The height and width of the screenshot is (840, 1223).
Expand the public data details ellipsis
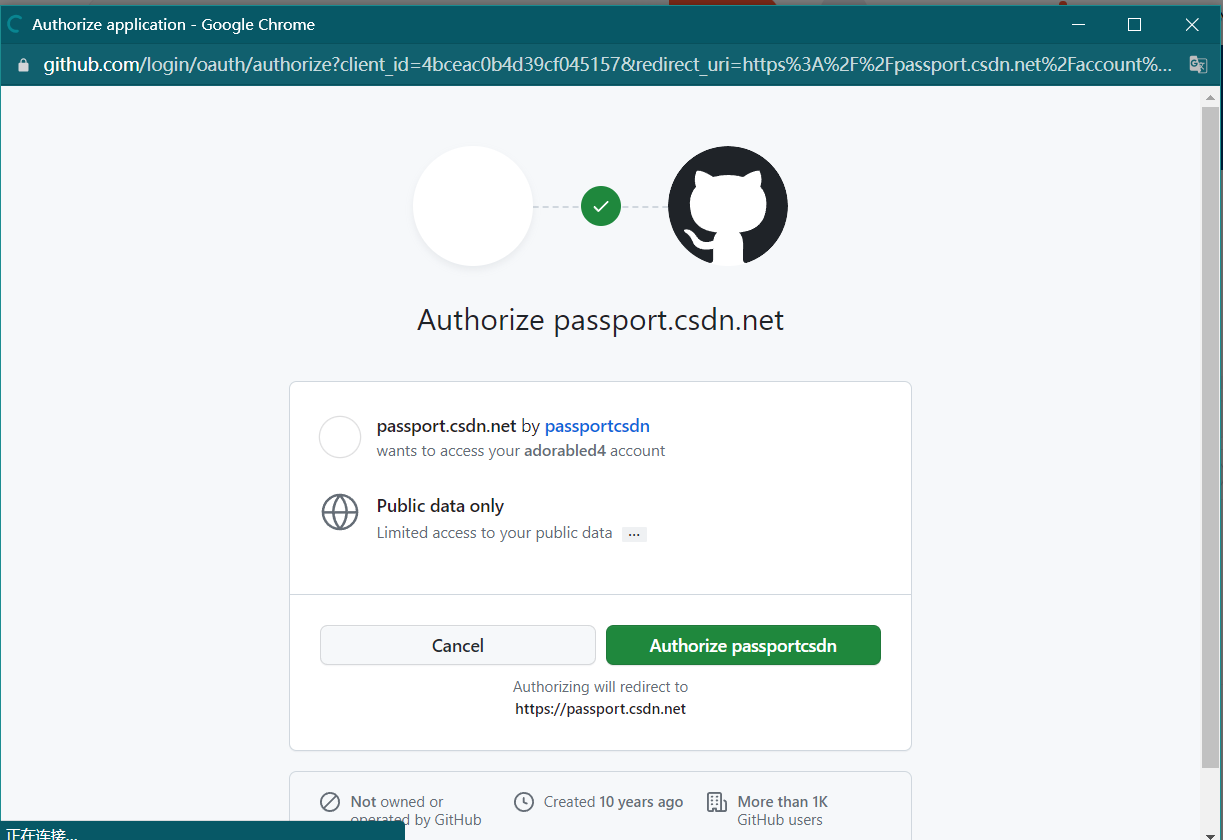pos(634,534)
